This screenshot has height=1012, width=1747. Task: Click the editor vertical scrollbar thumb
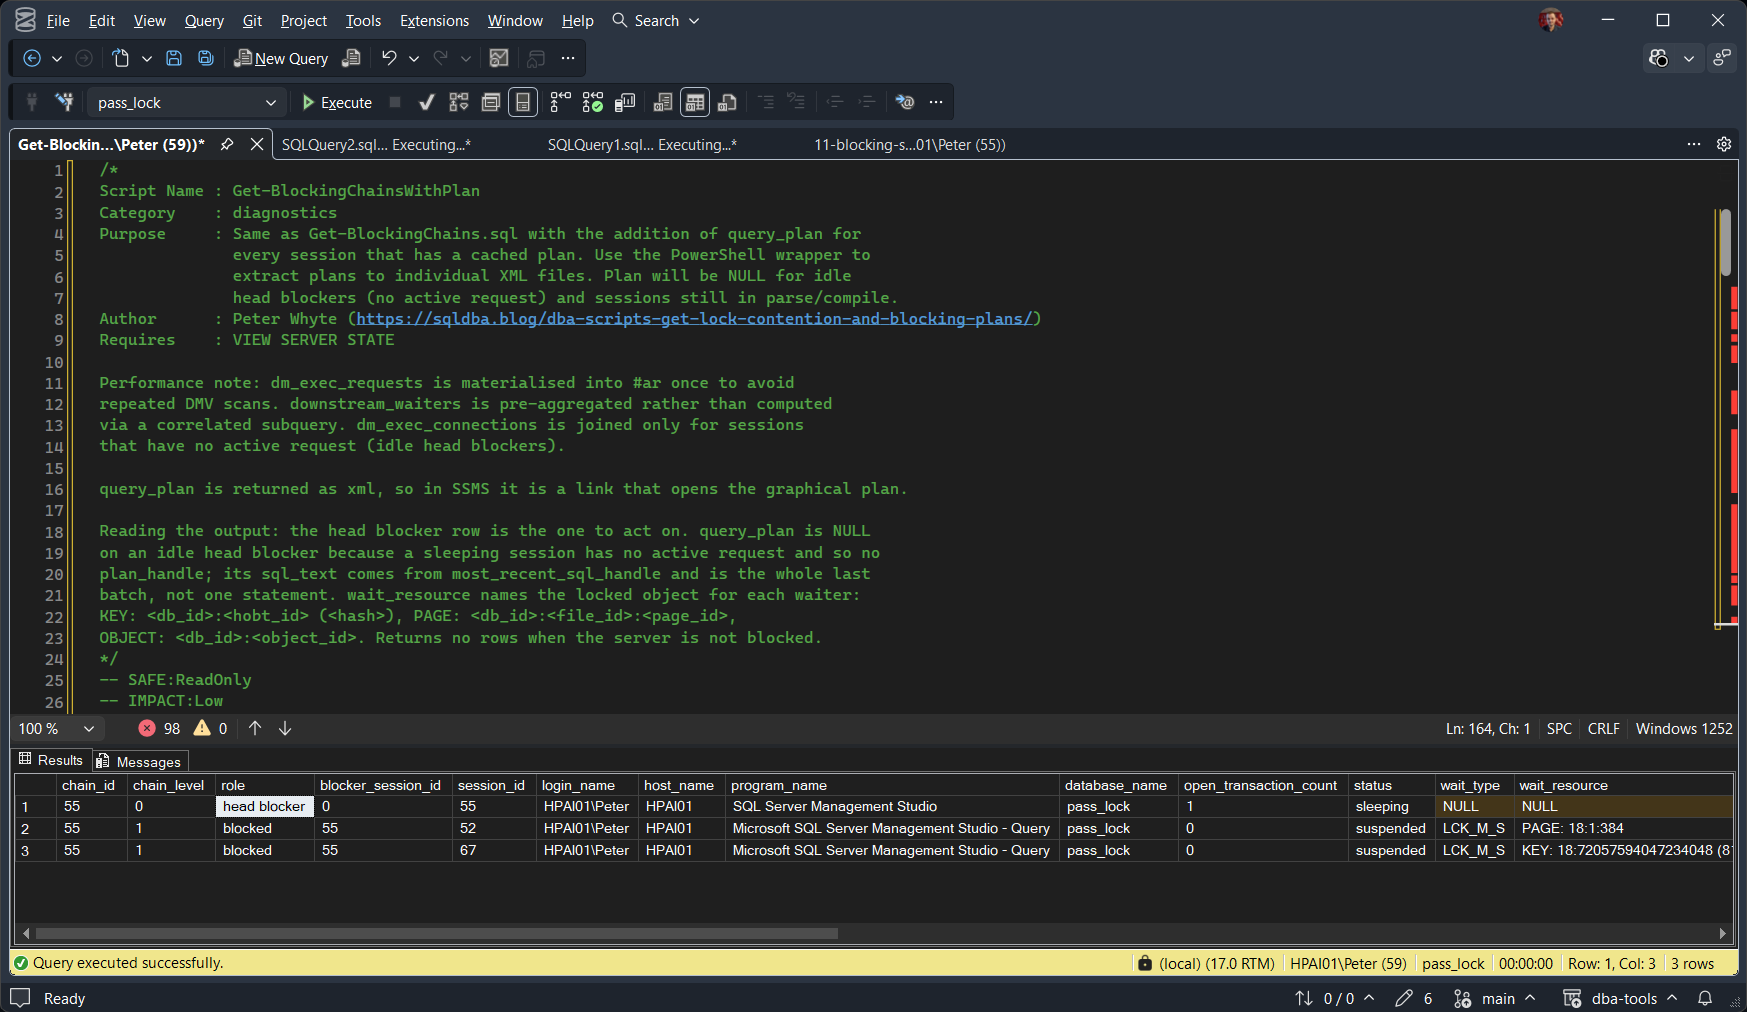[x=1725, y=242]
